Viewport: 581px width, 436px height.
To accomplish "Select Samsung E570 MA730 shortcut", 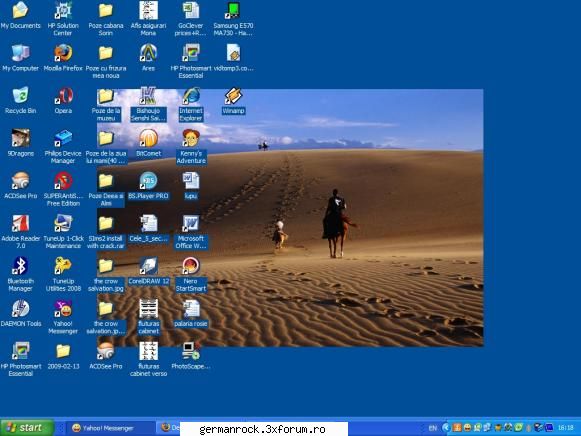I will click(x=233, y=10).
